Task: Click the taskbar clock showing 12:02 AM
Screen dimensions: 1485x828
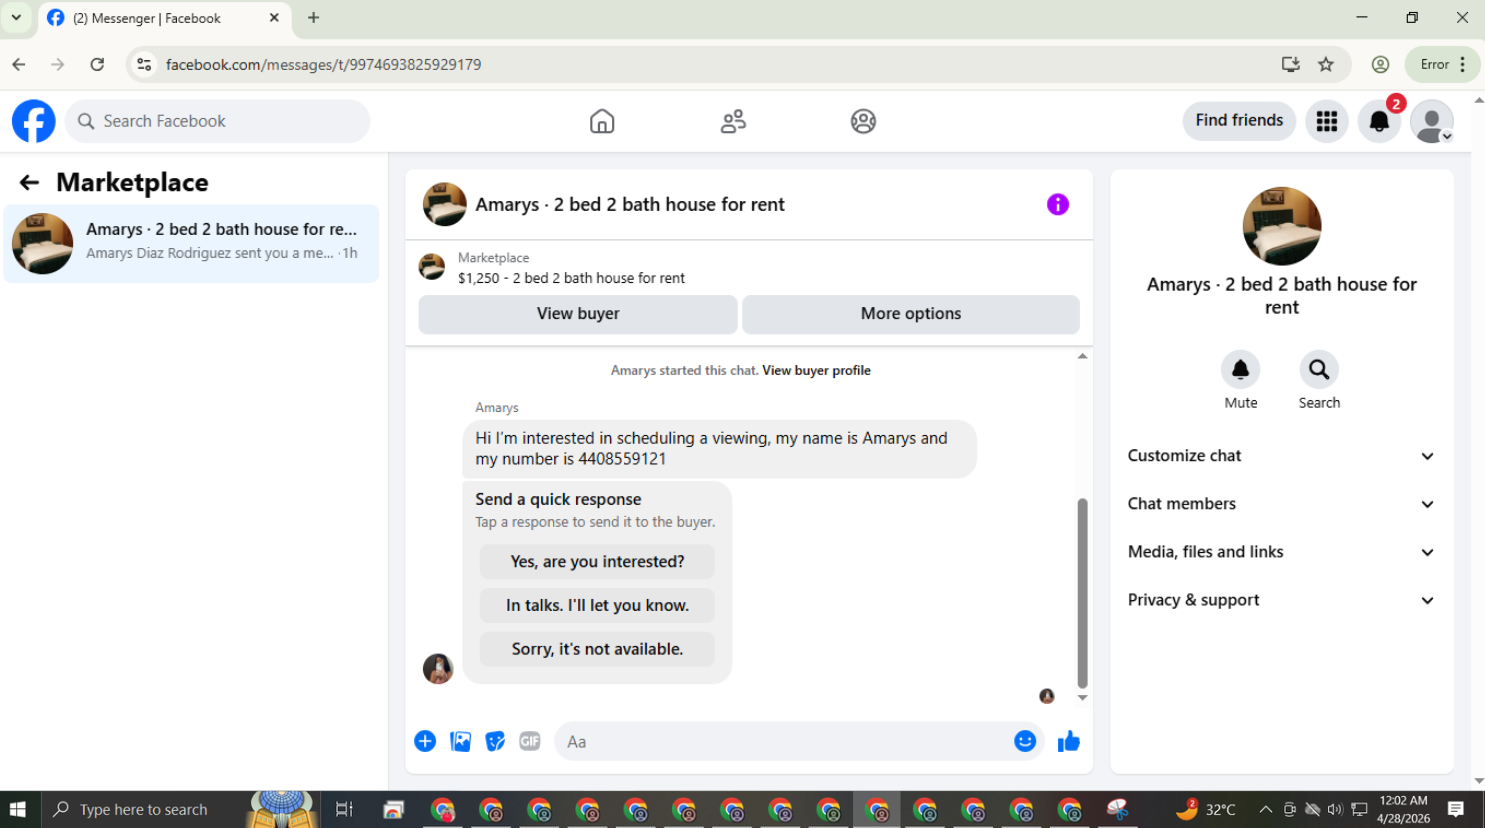Action: click(1403, 809)
